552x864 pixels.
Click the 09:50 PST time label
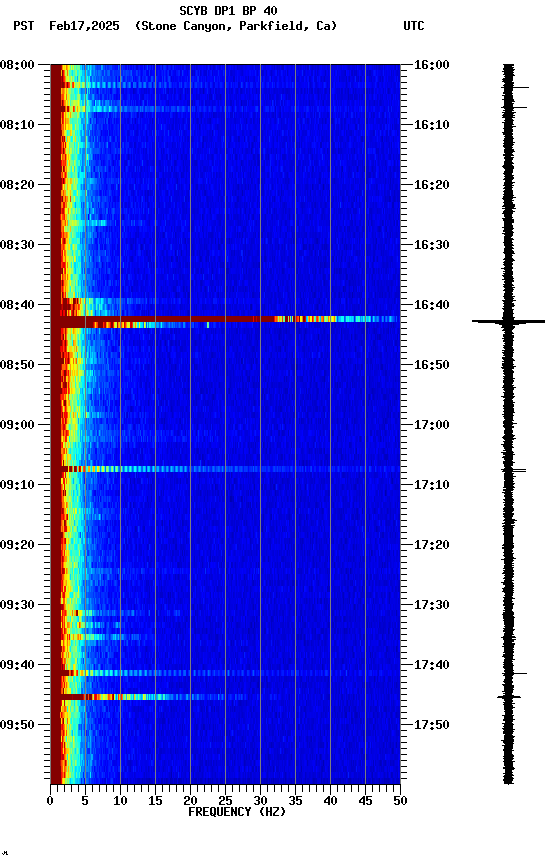(x=17, y=725)
